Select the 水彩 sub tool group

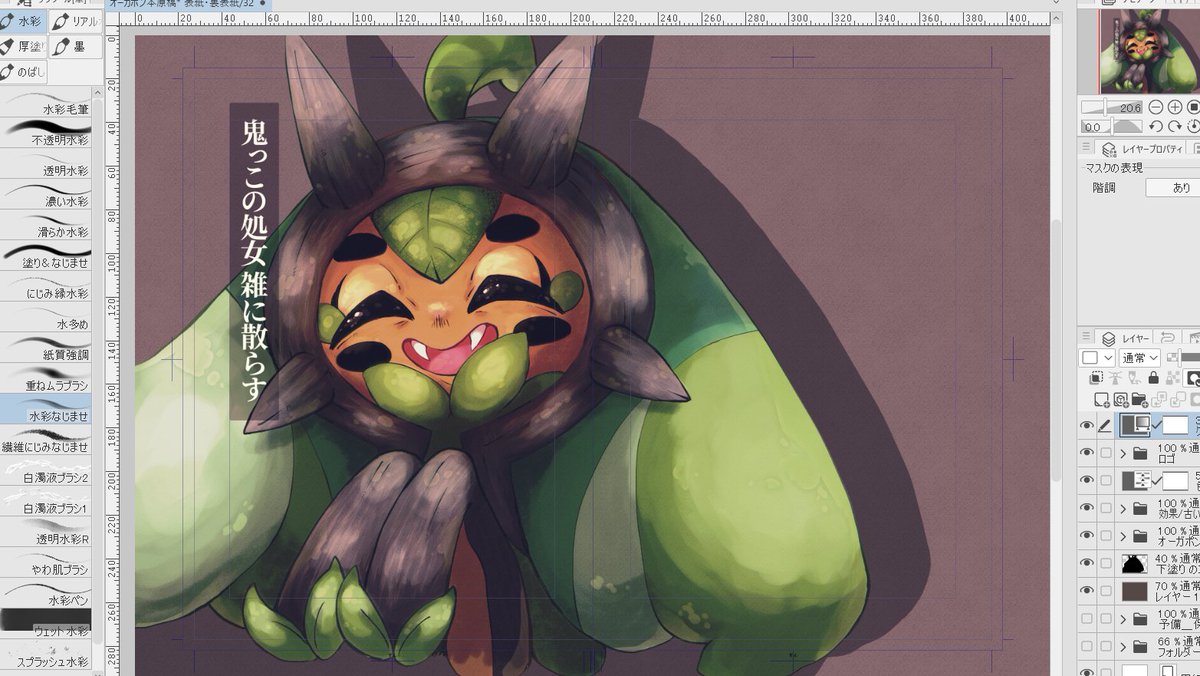[x=23, y=21]
